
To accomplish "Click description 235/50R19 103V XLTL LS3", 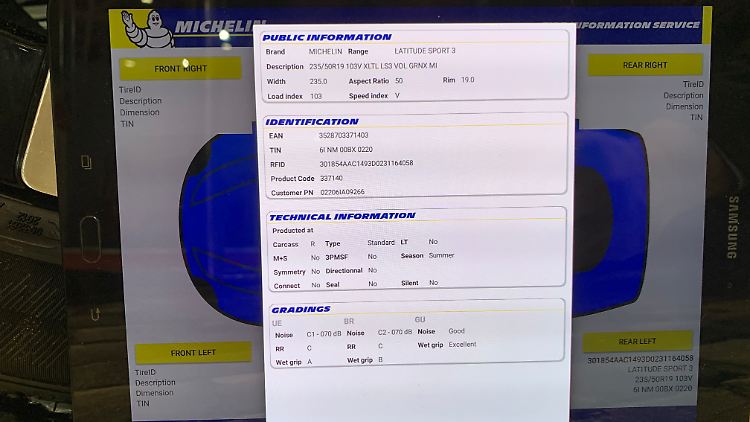I will tap(352, 66).
